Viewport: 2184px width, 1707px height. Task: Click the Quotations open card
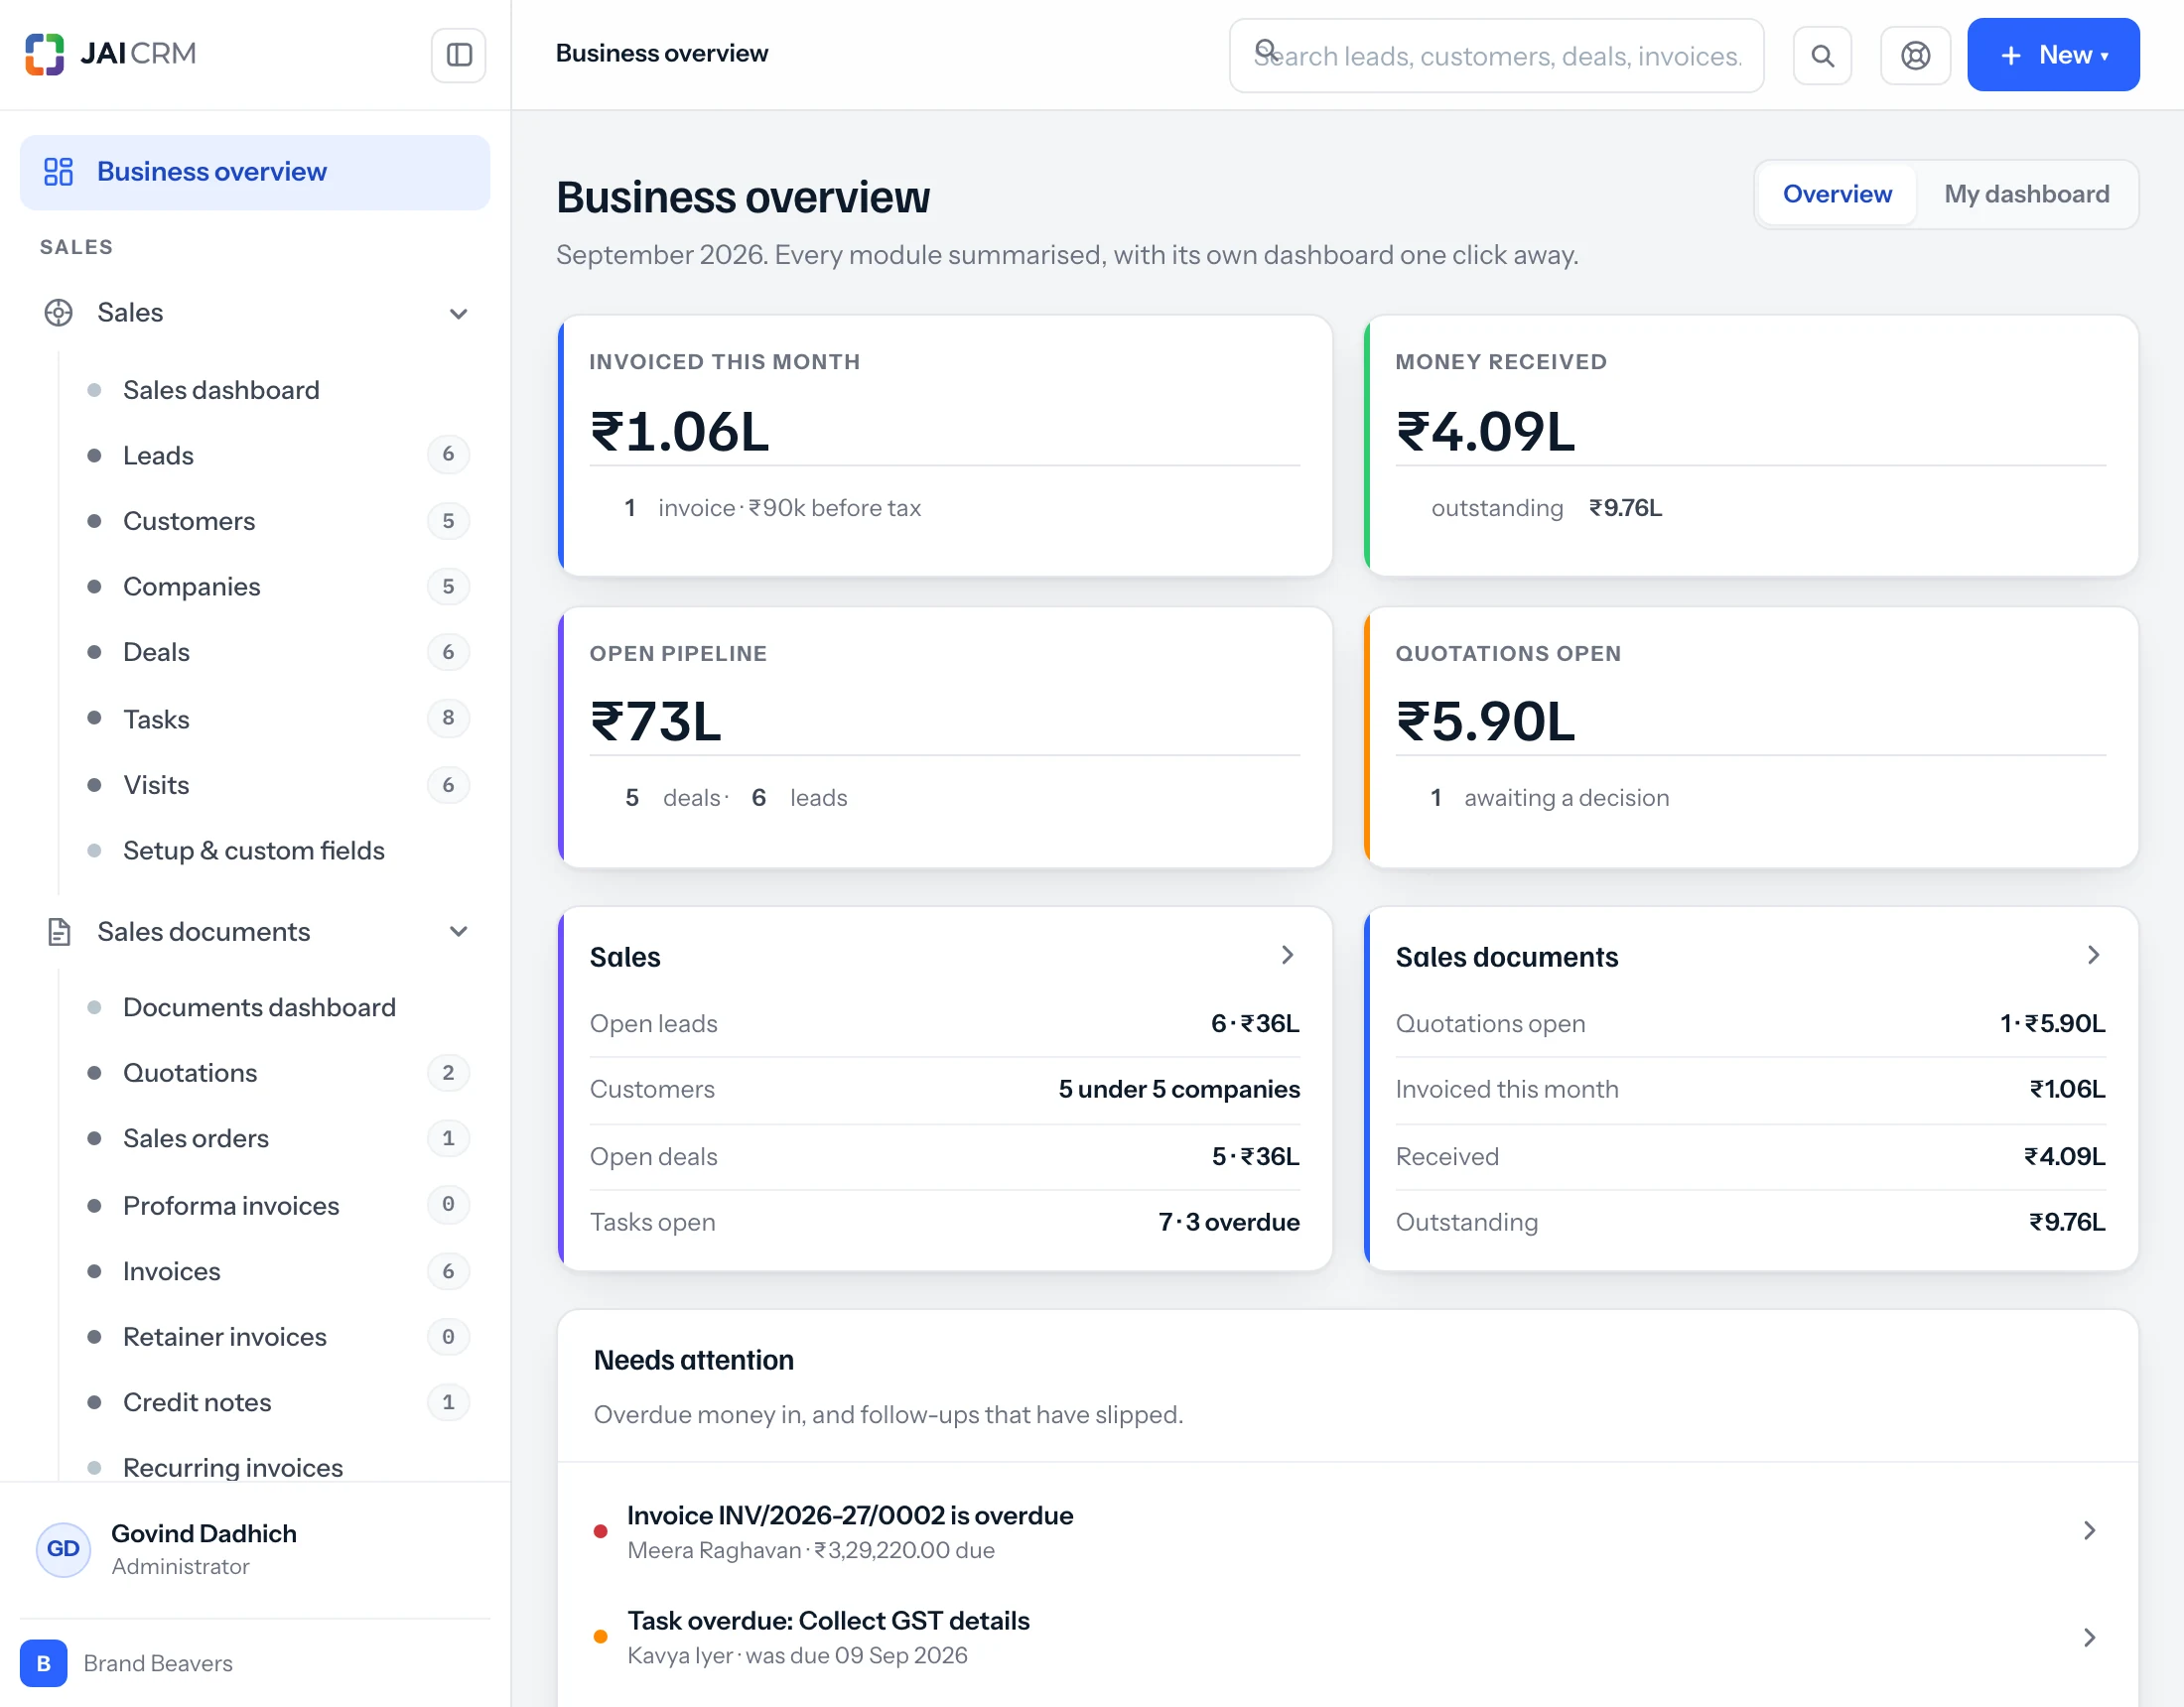[1751, 737]
